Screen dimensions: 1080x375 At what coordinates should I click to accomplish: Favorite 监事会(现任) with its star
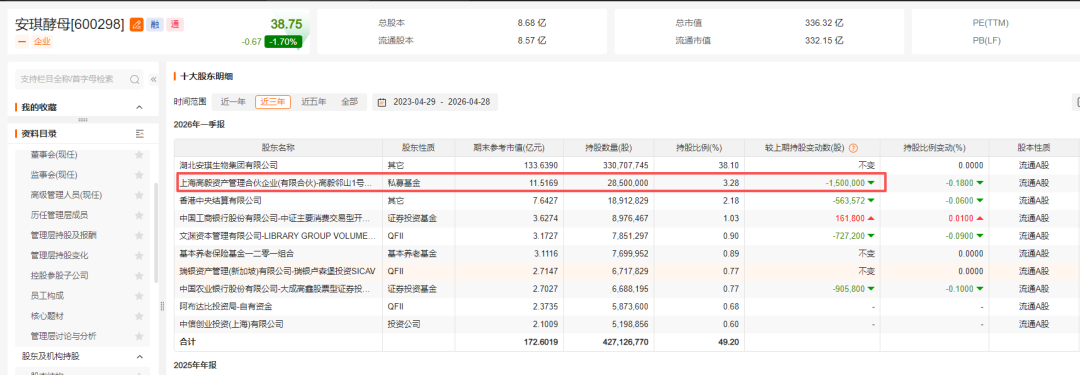[x=139, y=175]
